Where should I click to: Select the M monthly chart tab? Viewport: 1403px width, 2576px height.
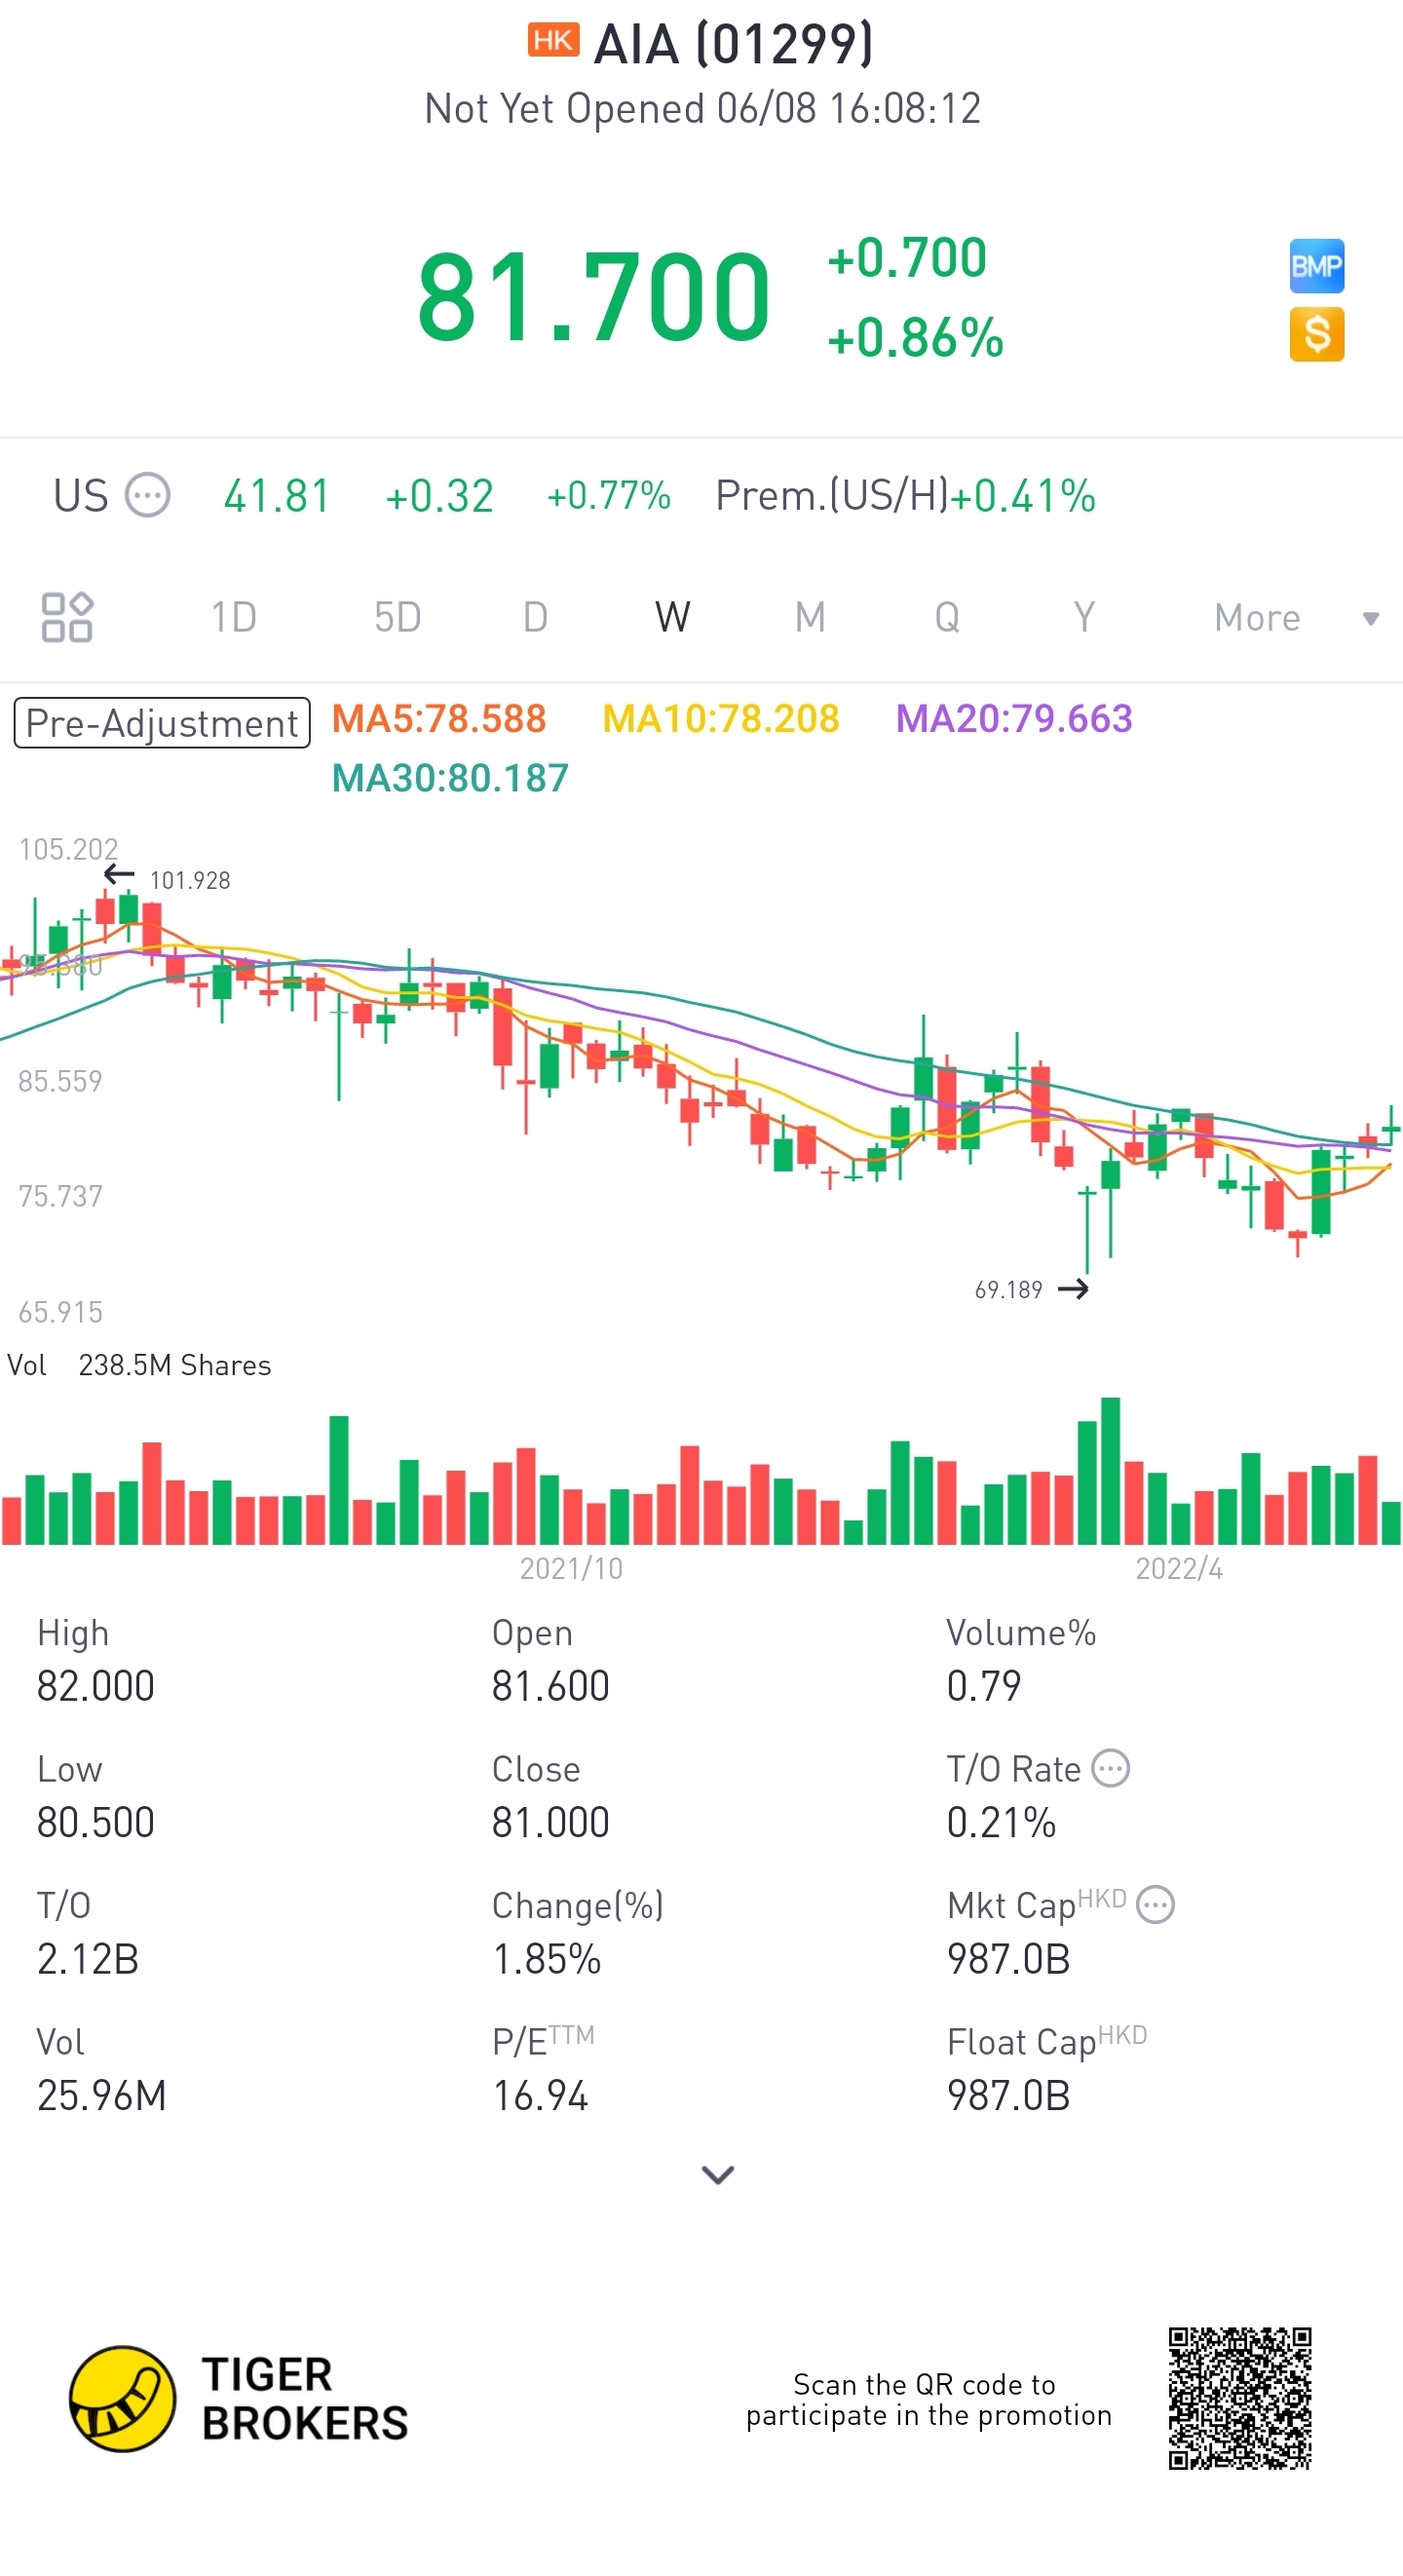[810, 617]
